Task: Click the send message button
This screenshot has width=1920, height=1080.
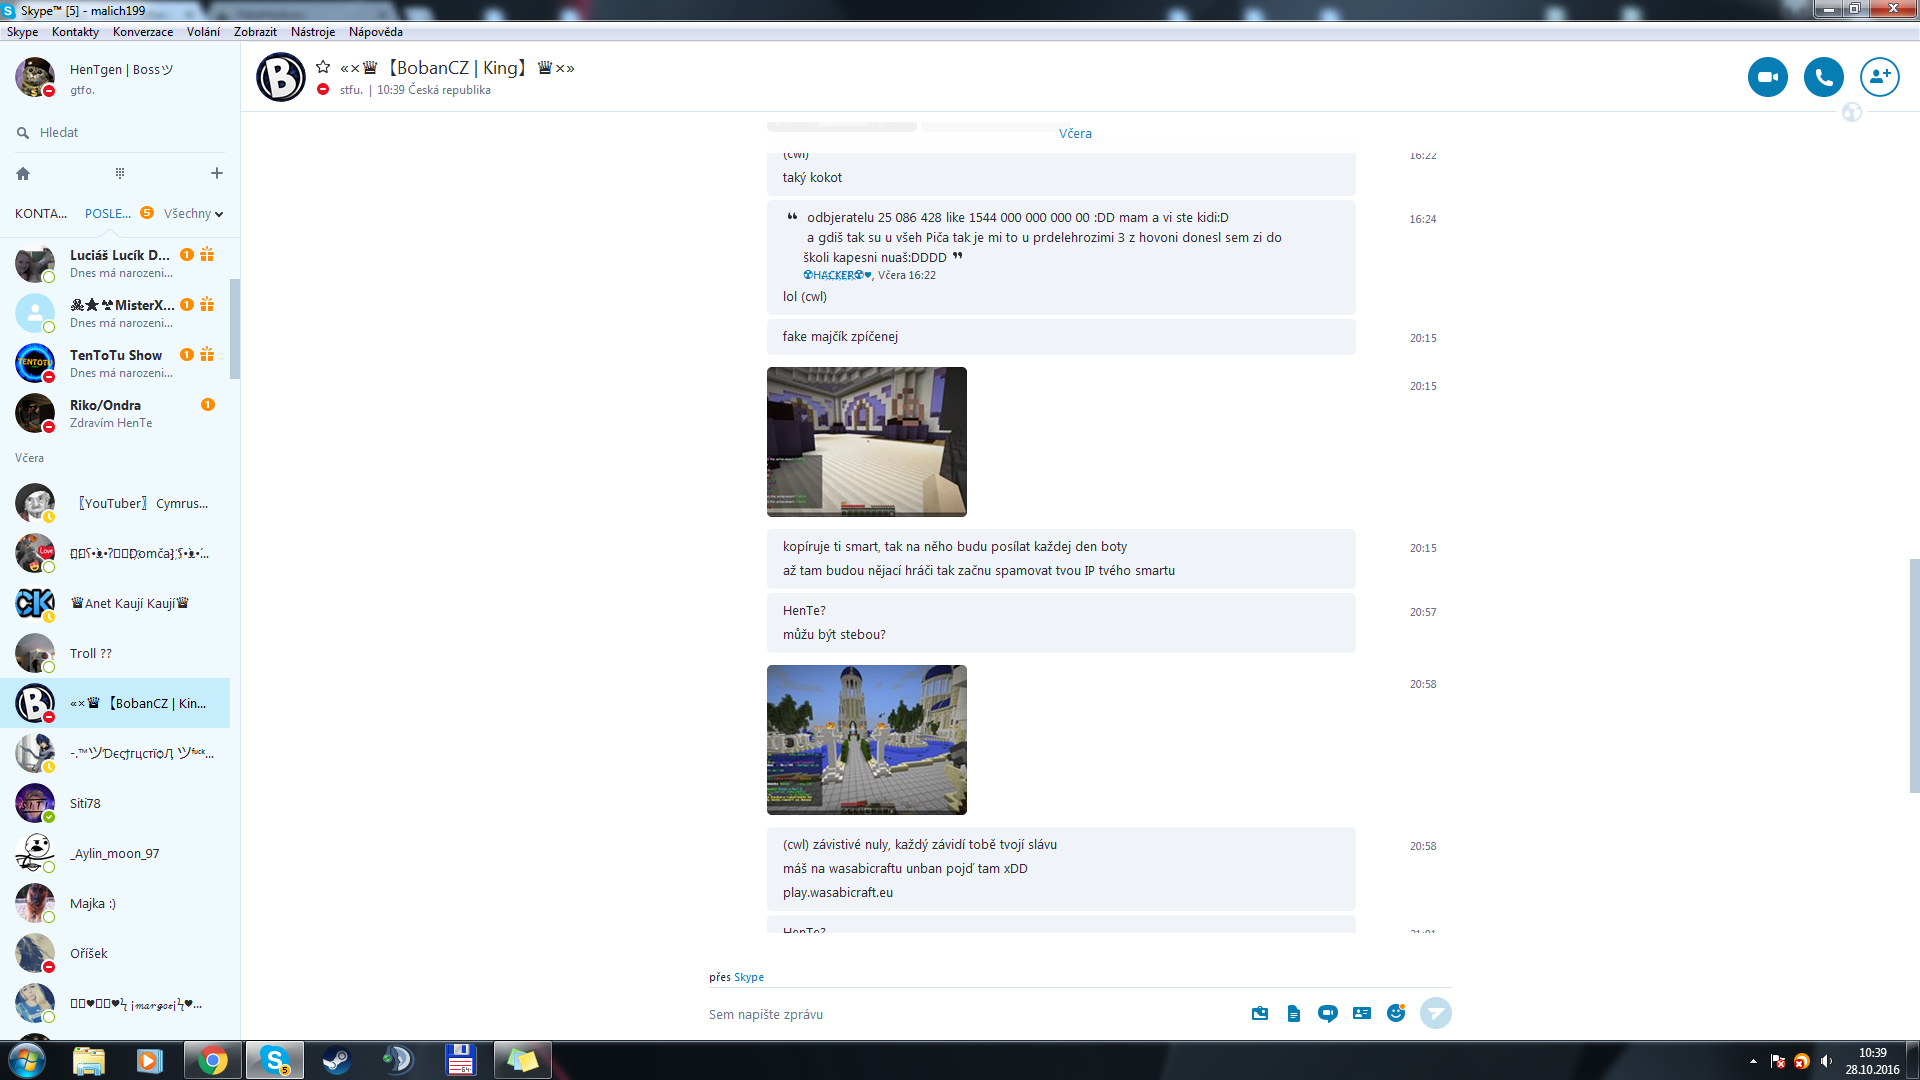Action: tap(1436, 1013)
